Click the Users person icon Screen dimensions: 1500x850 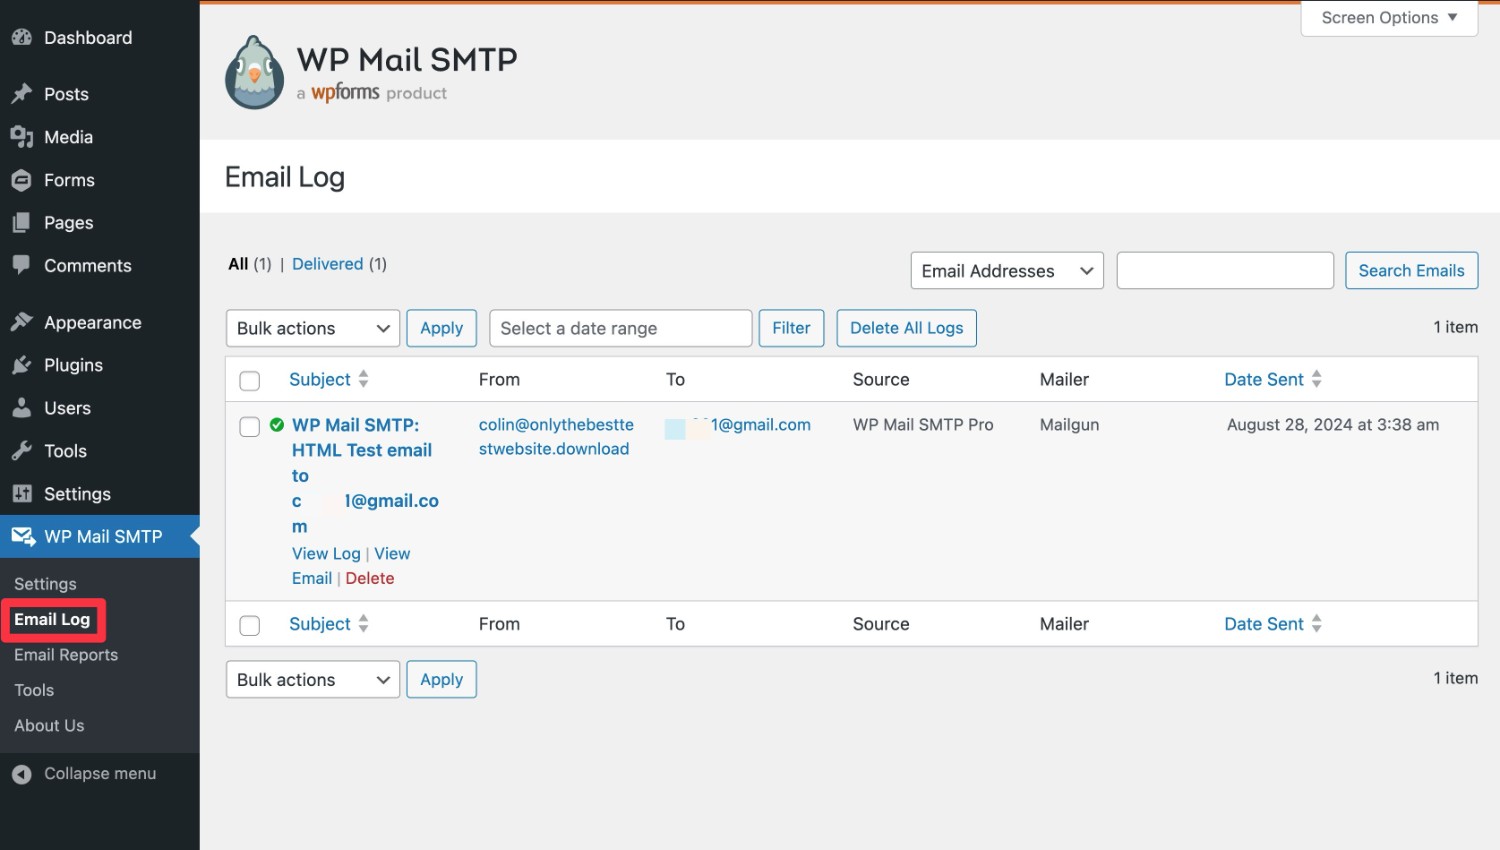click(22, 408)
